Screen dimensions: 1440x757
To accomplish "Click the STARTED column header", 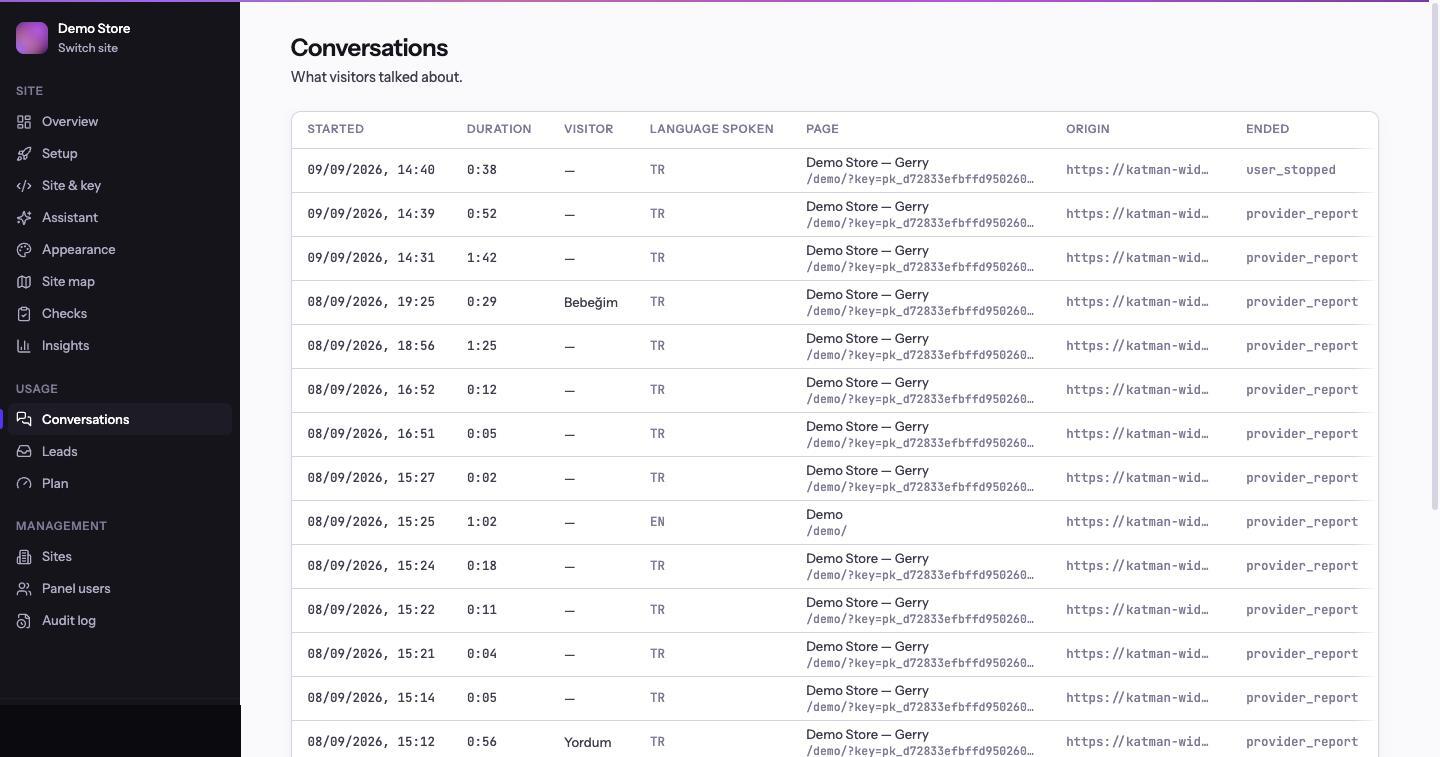I will coord(335,129).
